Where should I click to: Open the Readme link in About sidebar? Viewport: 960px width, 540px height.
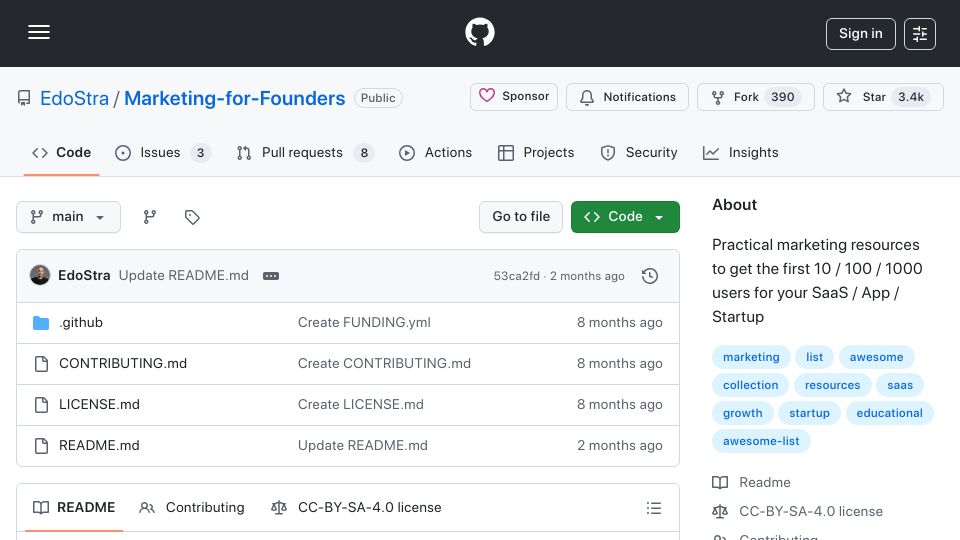(x=751, y=482)
